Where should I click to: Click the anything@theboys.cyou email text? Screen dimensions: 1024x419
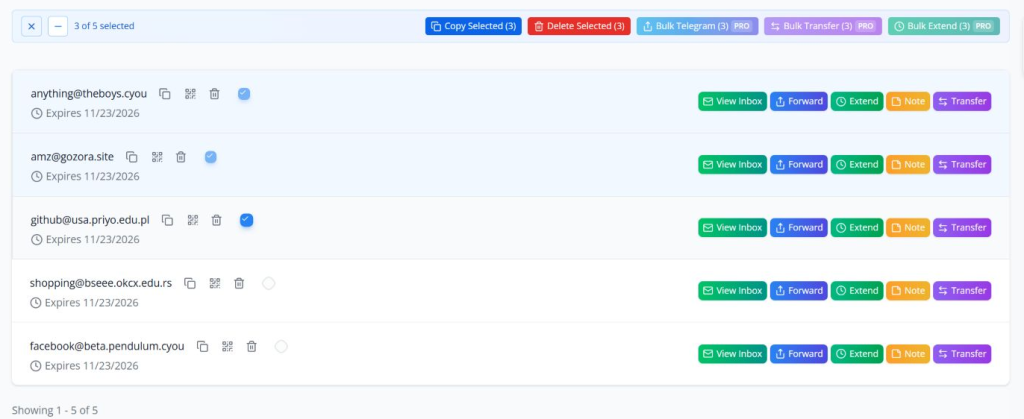click(89, 94)
